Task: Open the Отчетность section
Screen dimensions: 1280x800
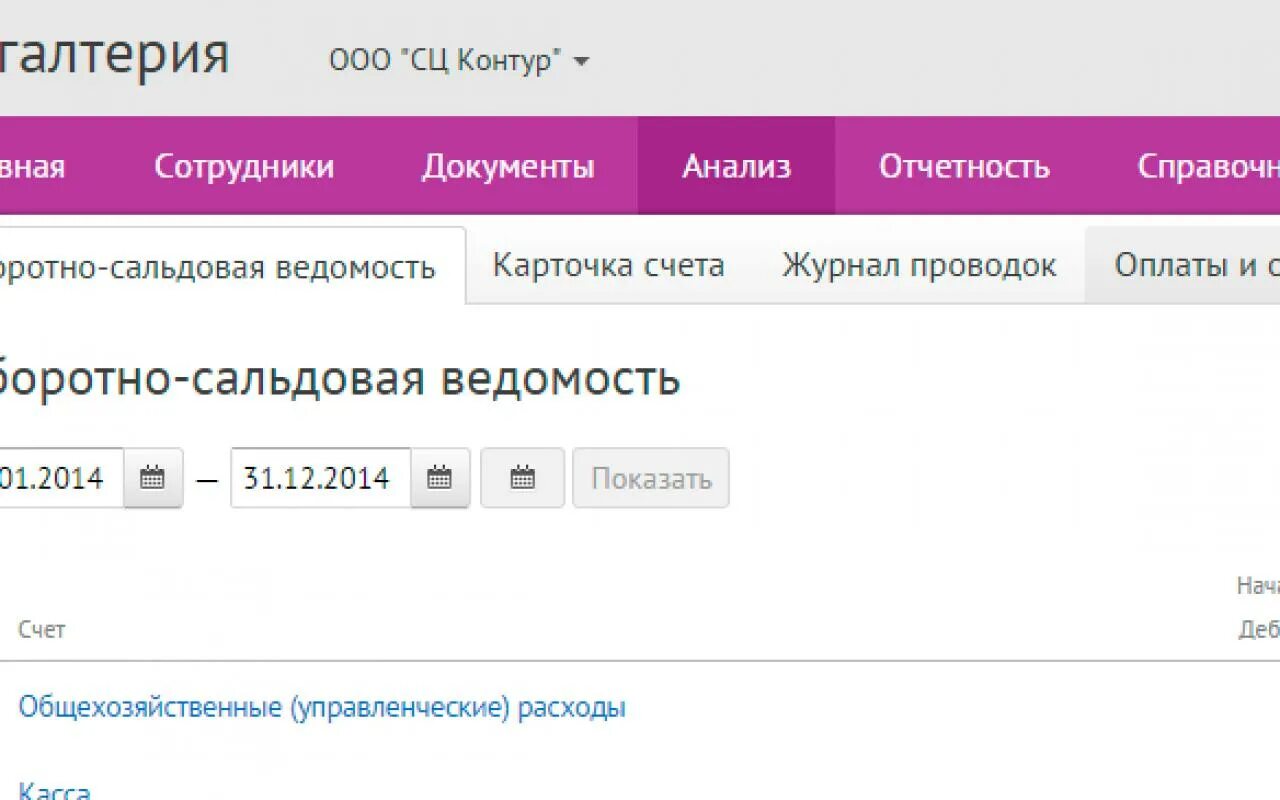Action: [x=964, y=166]
